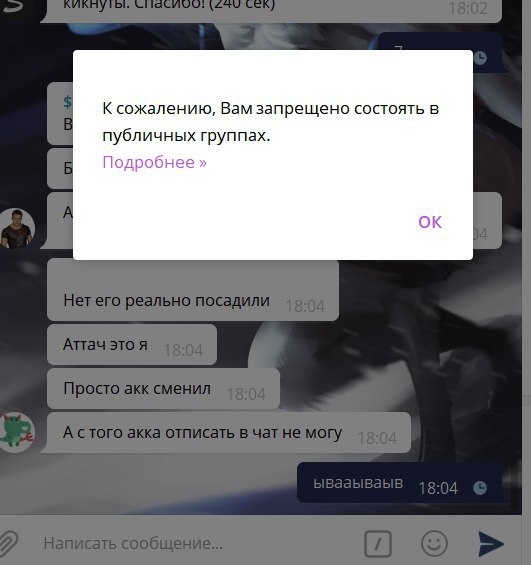Click the 18:04 timestamp on ывааываыв message
The height and width of the screenshot is (565, 531).
click(x=438, y=489)
